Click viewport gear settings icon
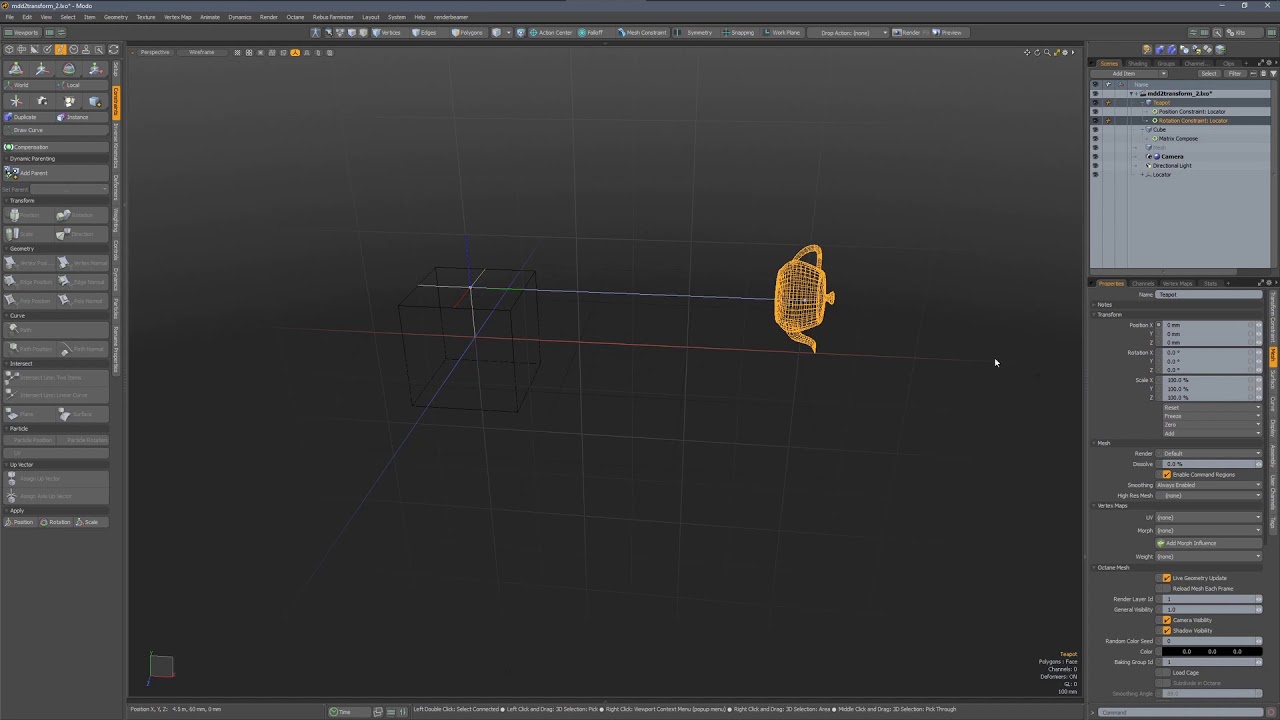 pos(1065,52)
